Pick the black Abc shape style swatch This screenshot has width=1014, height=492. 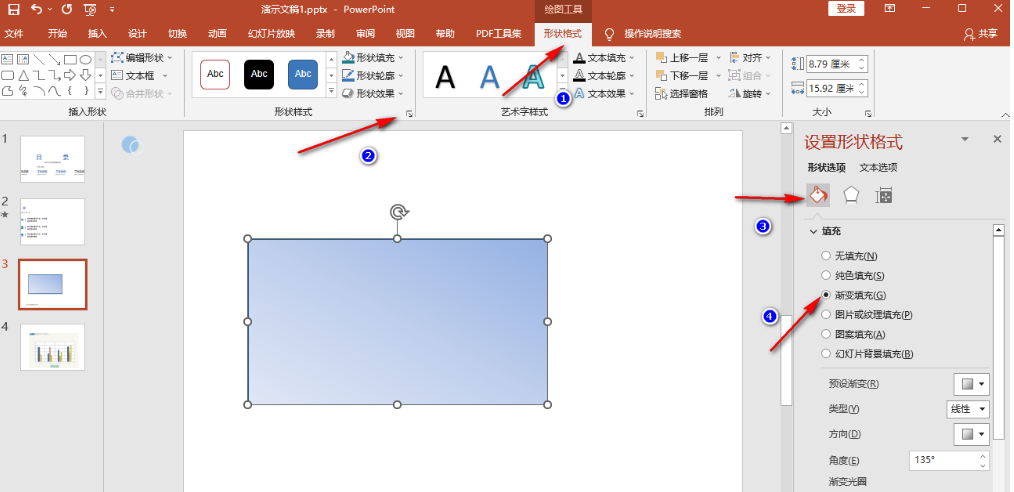259,74
